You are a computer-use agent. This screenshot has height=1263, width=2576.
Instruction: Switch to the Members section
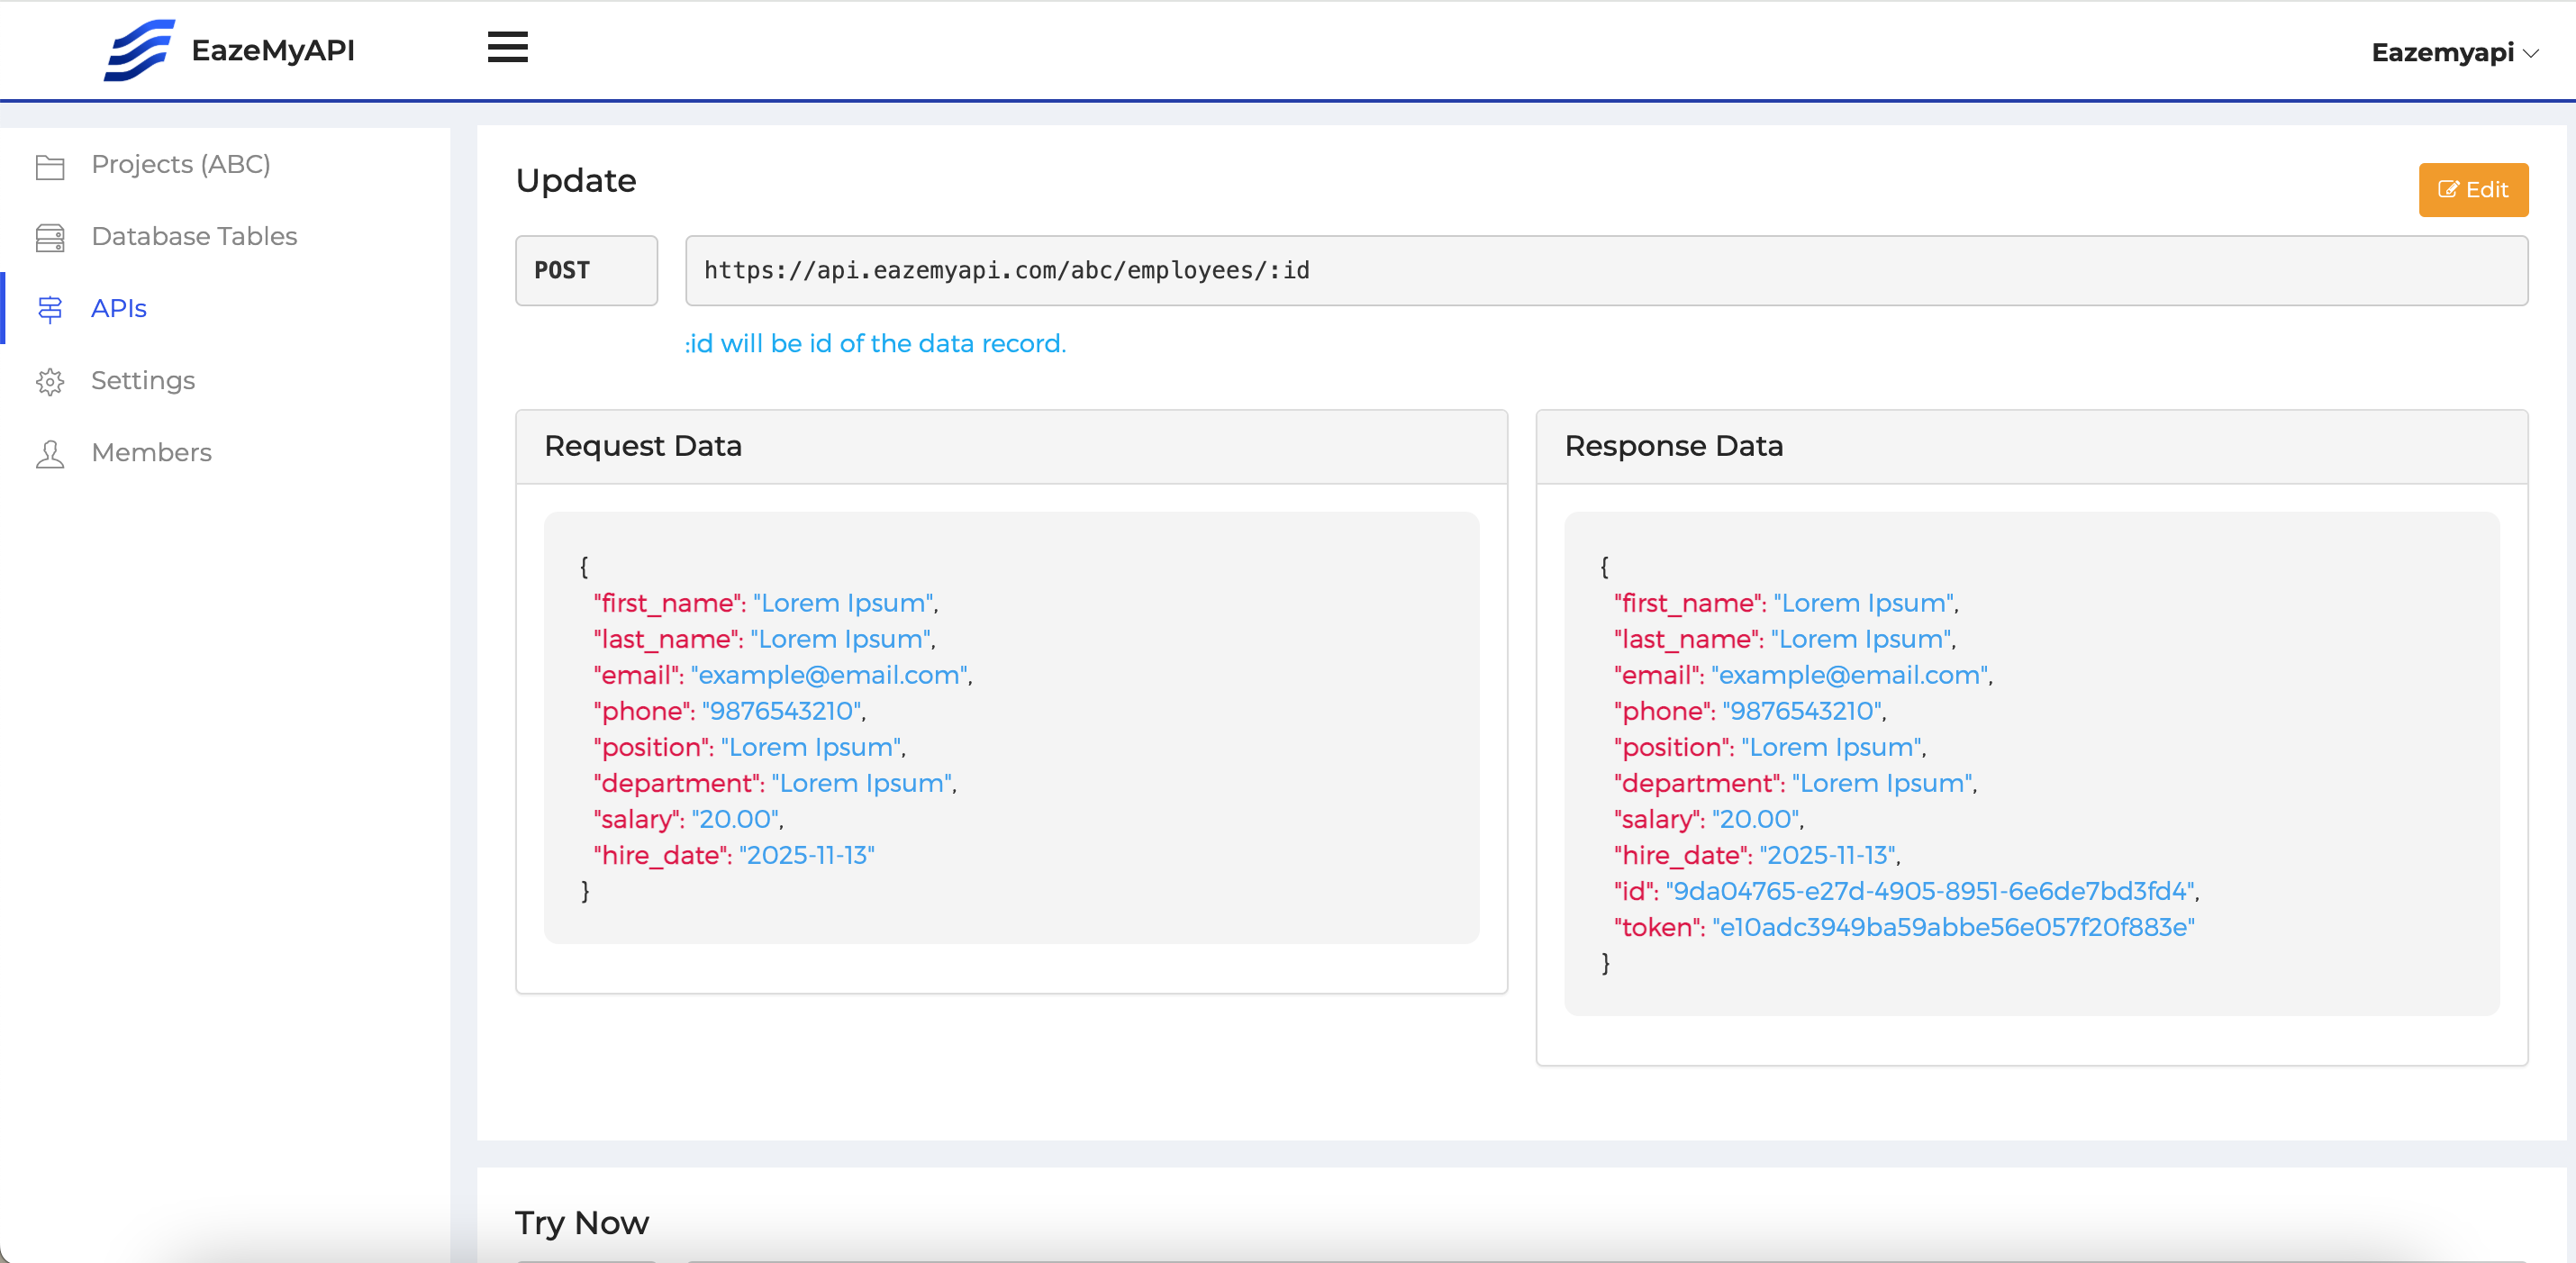[x=151, y=453]
